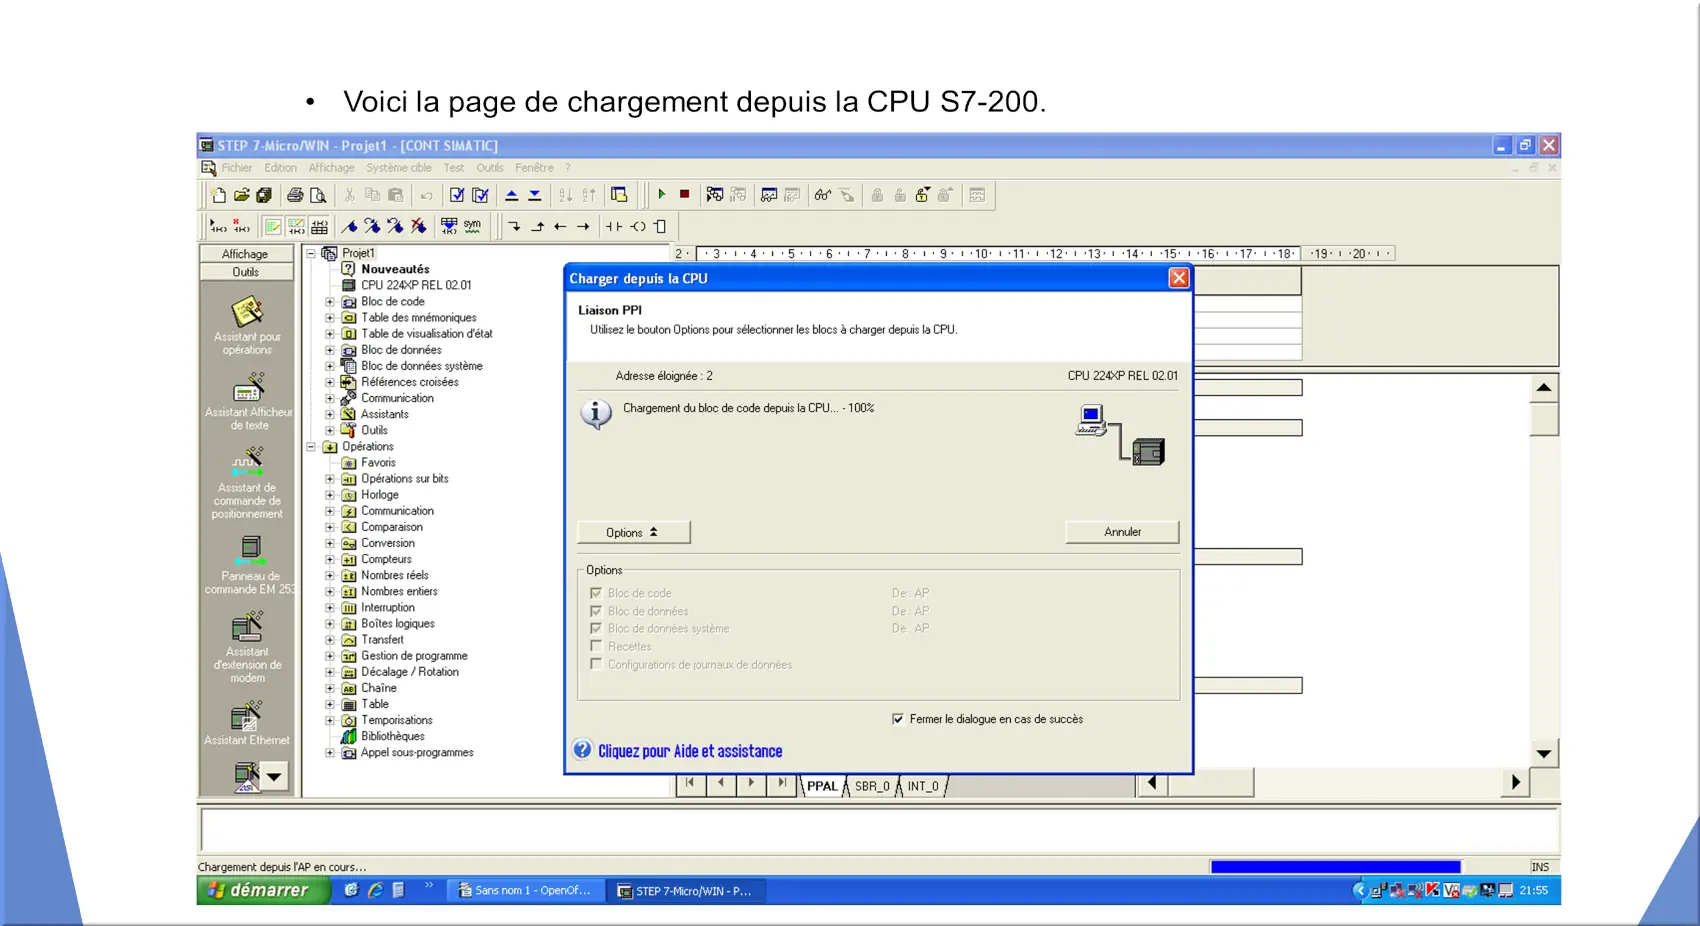Click the program status glasses icon
Screen dimensions: 1700x926
[x=822, y=195]
